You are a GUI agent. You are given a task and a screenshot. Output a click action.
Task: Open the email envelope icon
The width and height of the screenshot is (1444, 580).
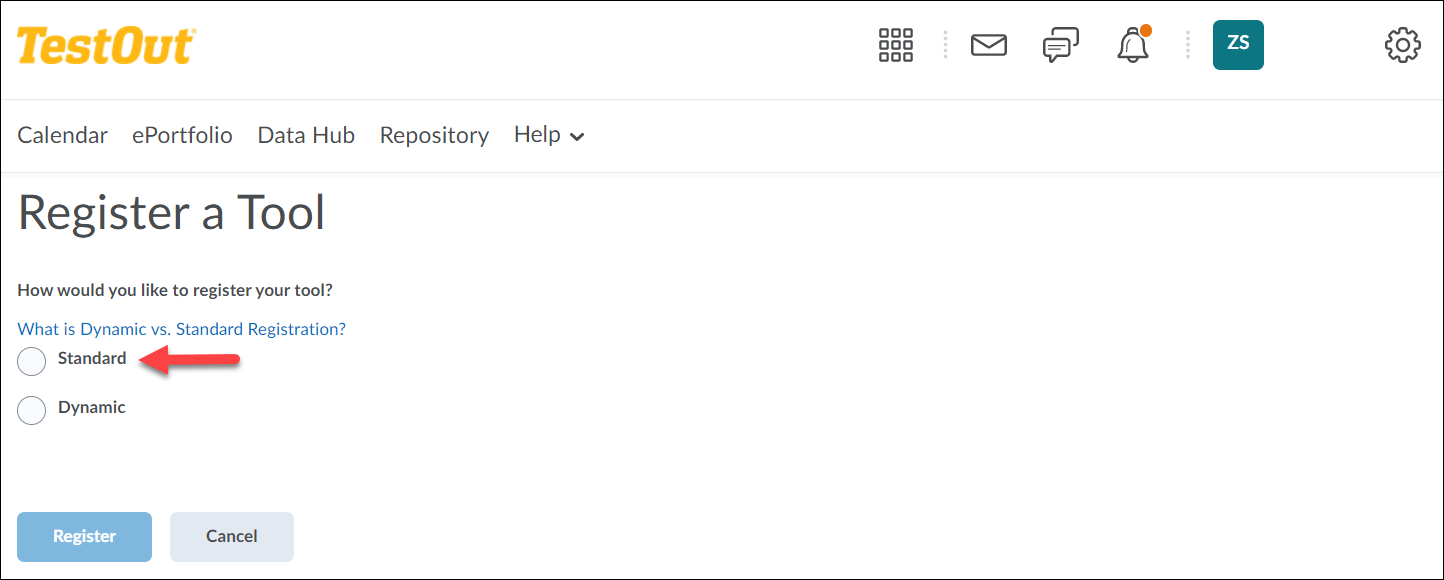point(988,45)
